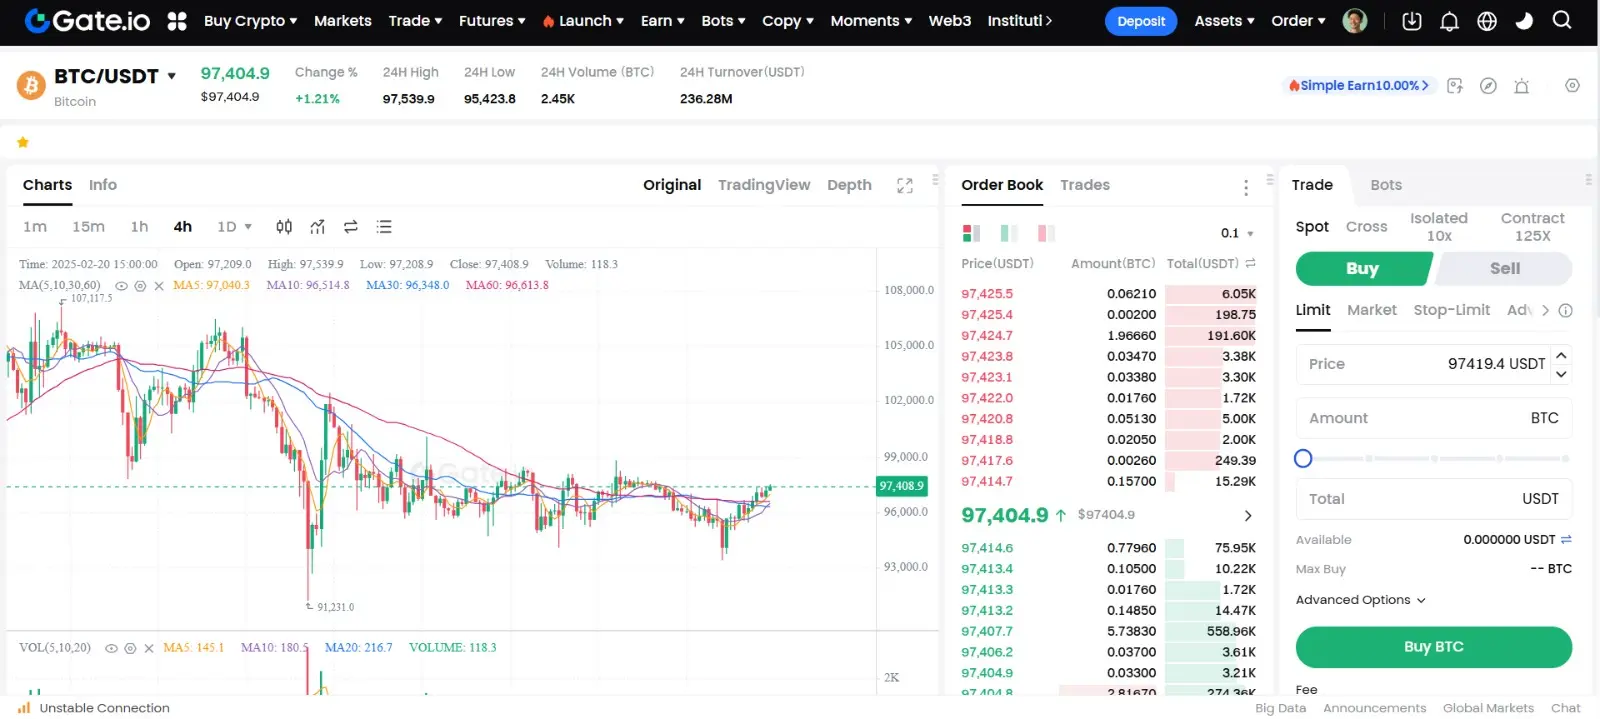Viewport: 1600px width, 719px height.
Task: Open the Futures dropdown menu
Action: (492, 21)
